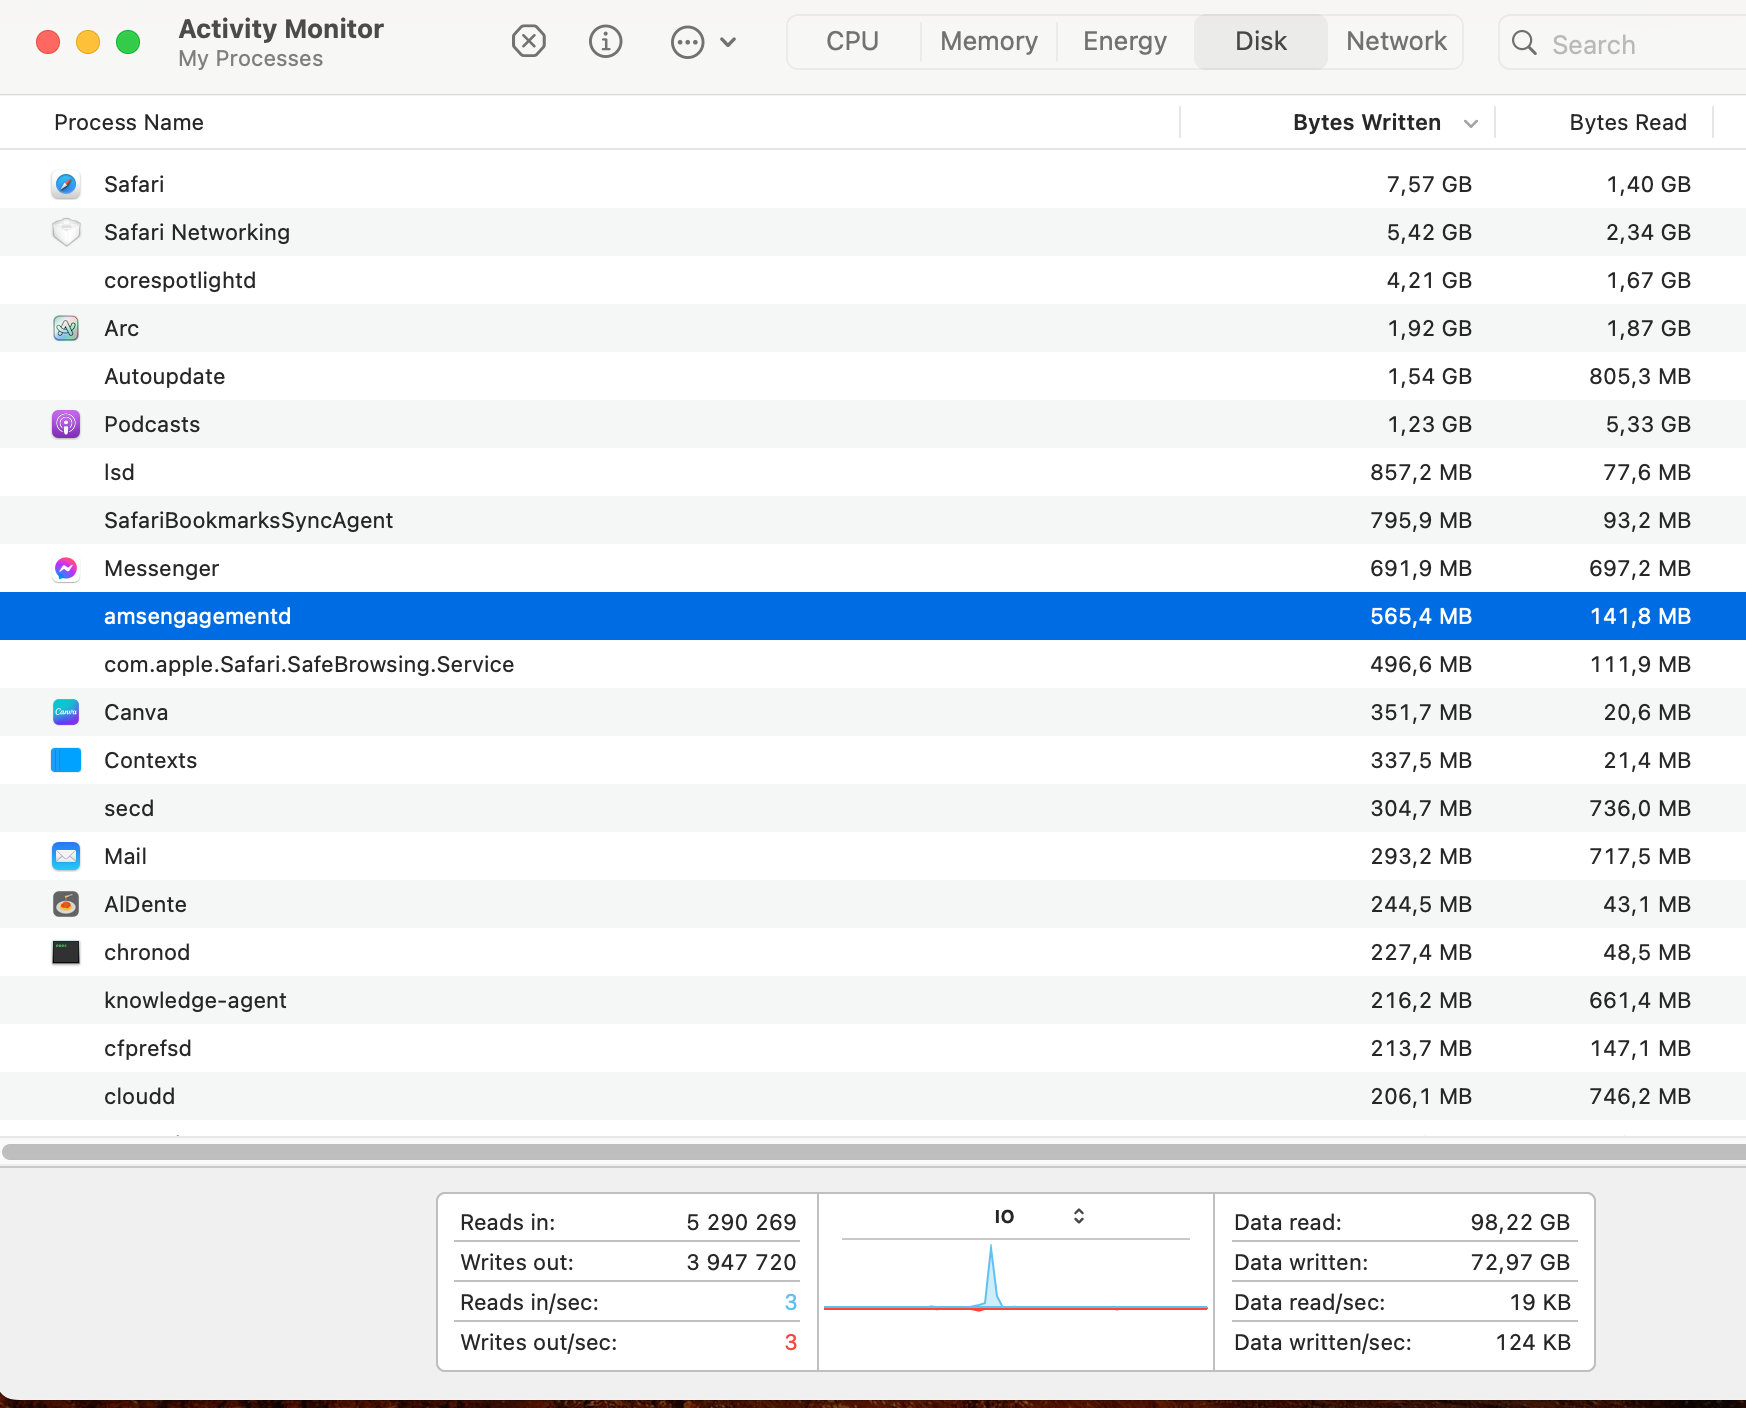1746x1408 pixels.
Task: Click the Data written/sec value 124 KB
Action: [x=1533, y=1342]
